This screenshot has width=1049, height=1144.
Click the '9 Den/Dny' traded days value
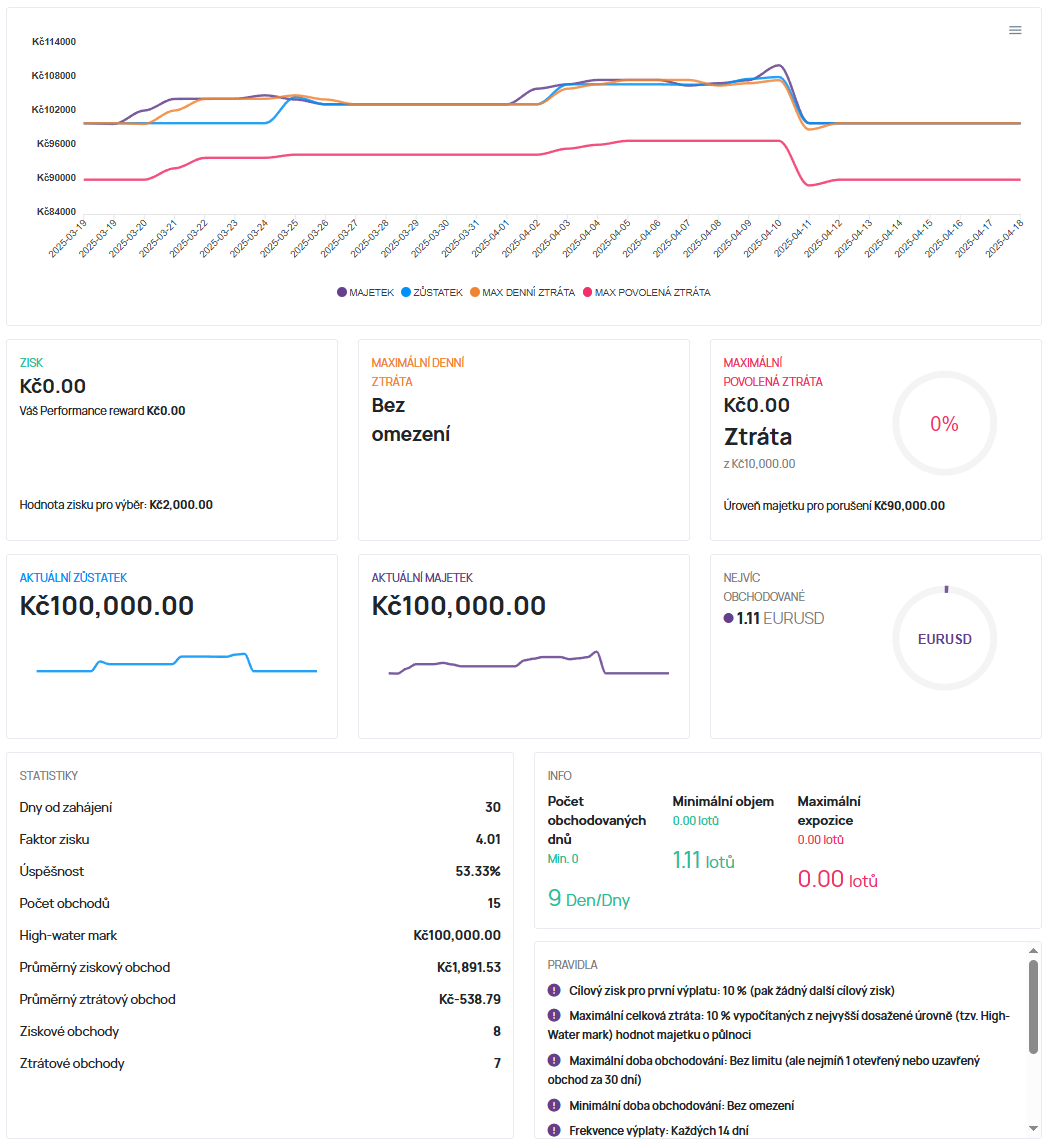tap(589, 899)
